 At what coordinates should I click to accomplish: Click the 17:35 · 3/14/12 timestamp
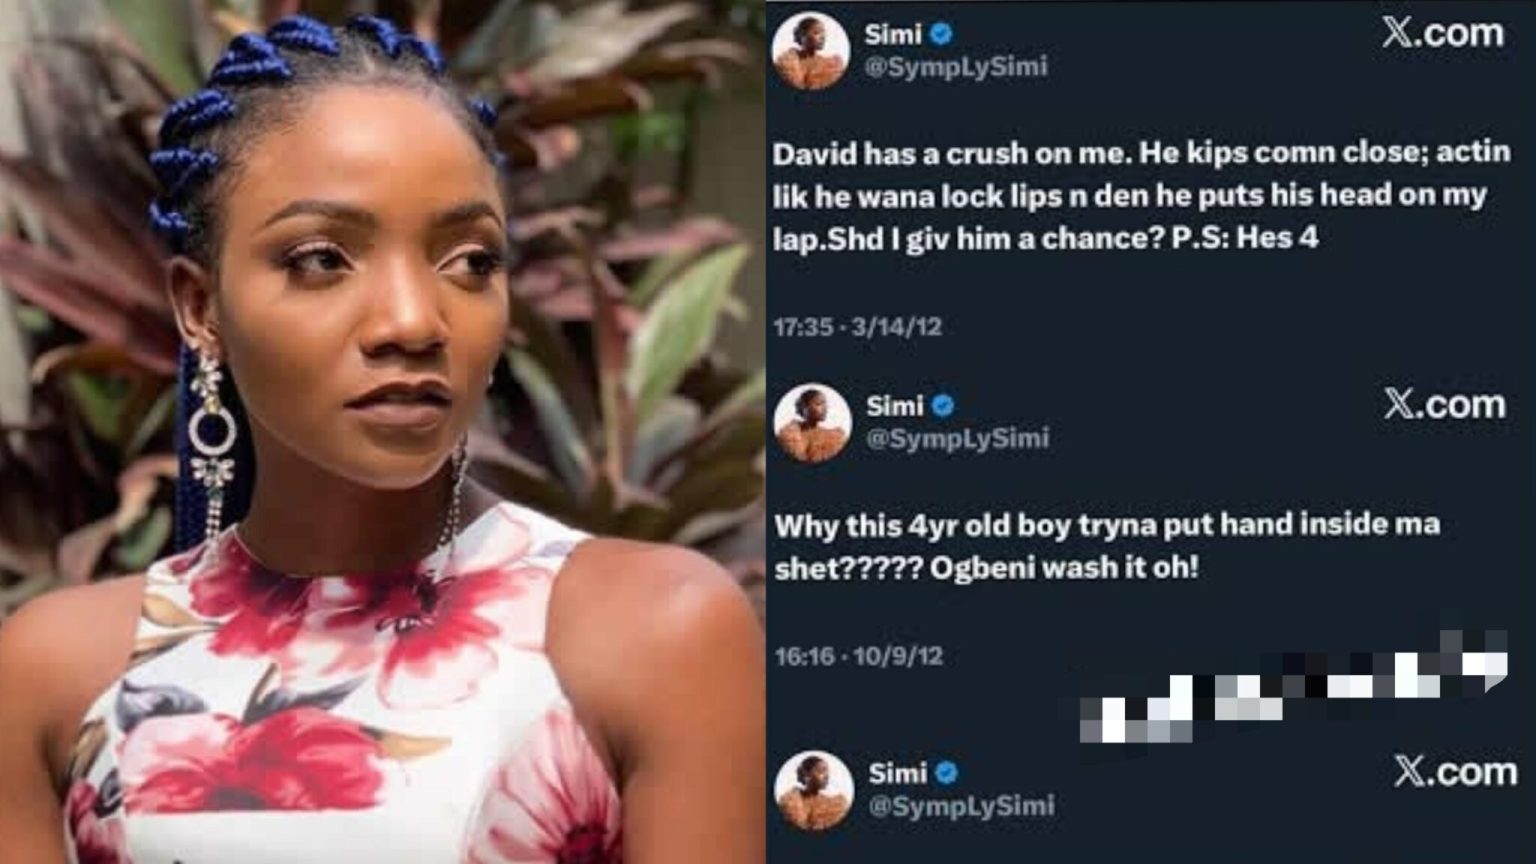[857, 327]
